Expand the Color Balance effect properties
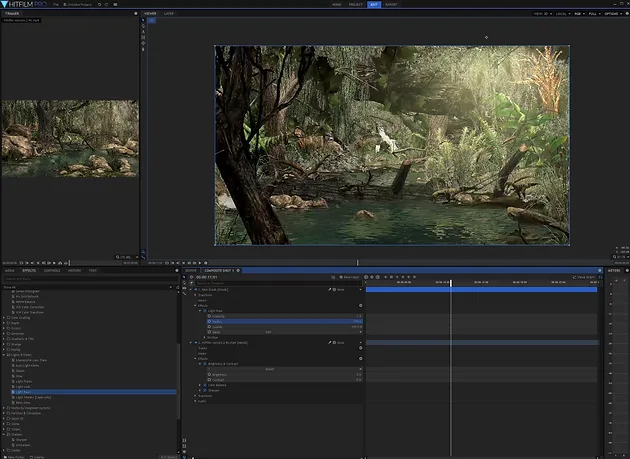The height and width of the screenshot is (459, 630). (200, 385)
